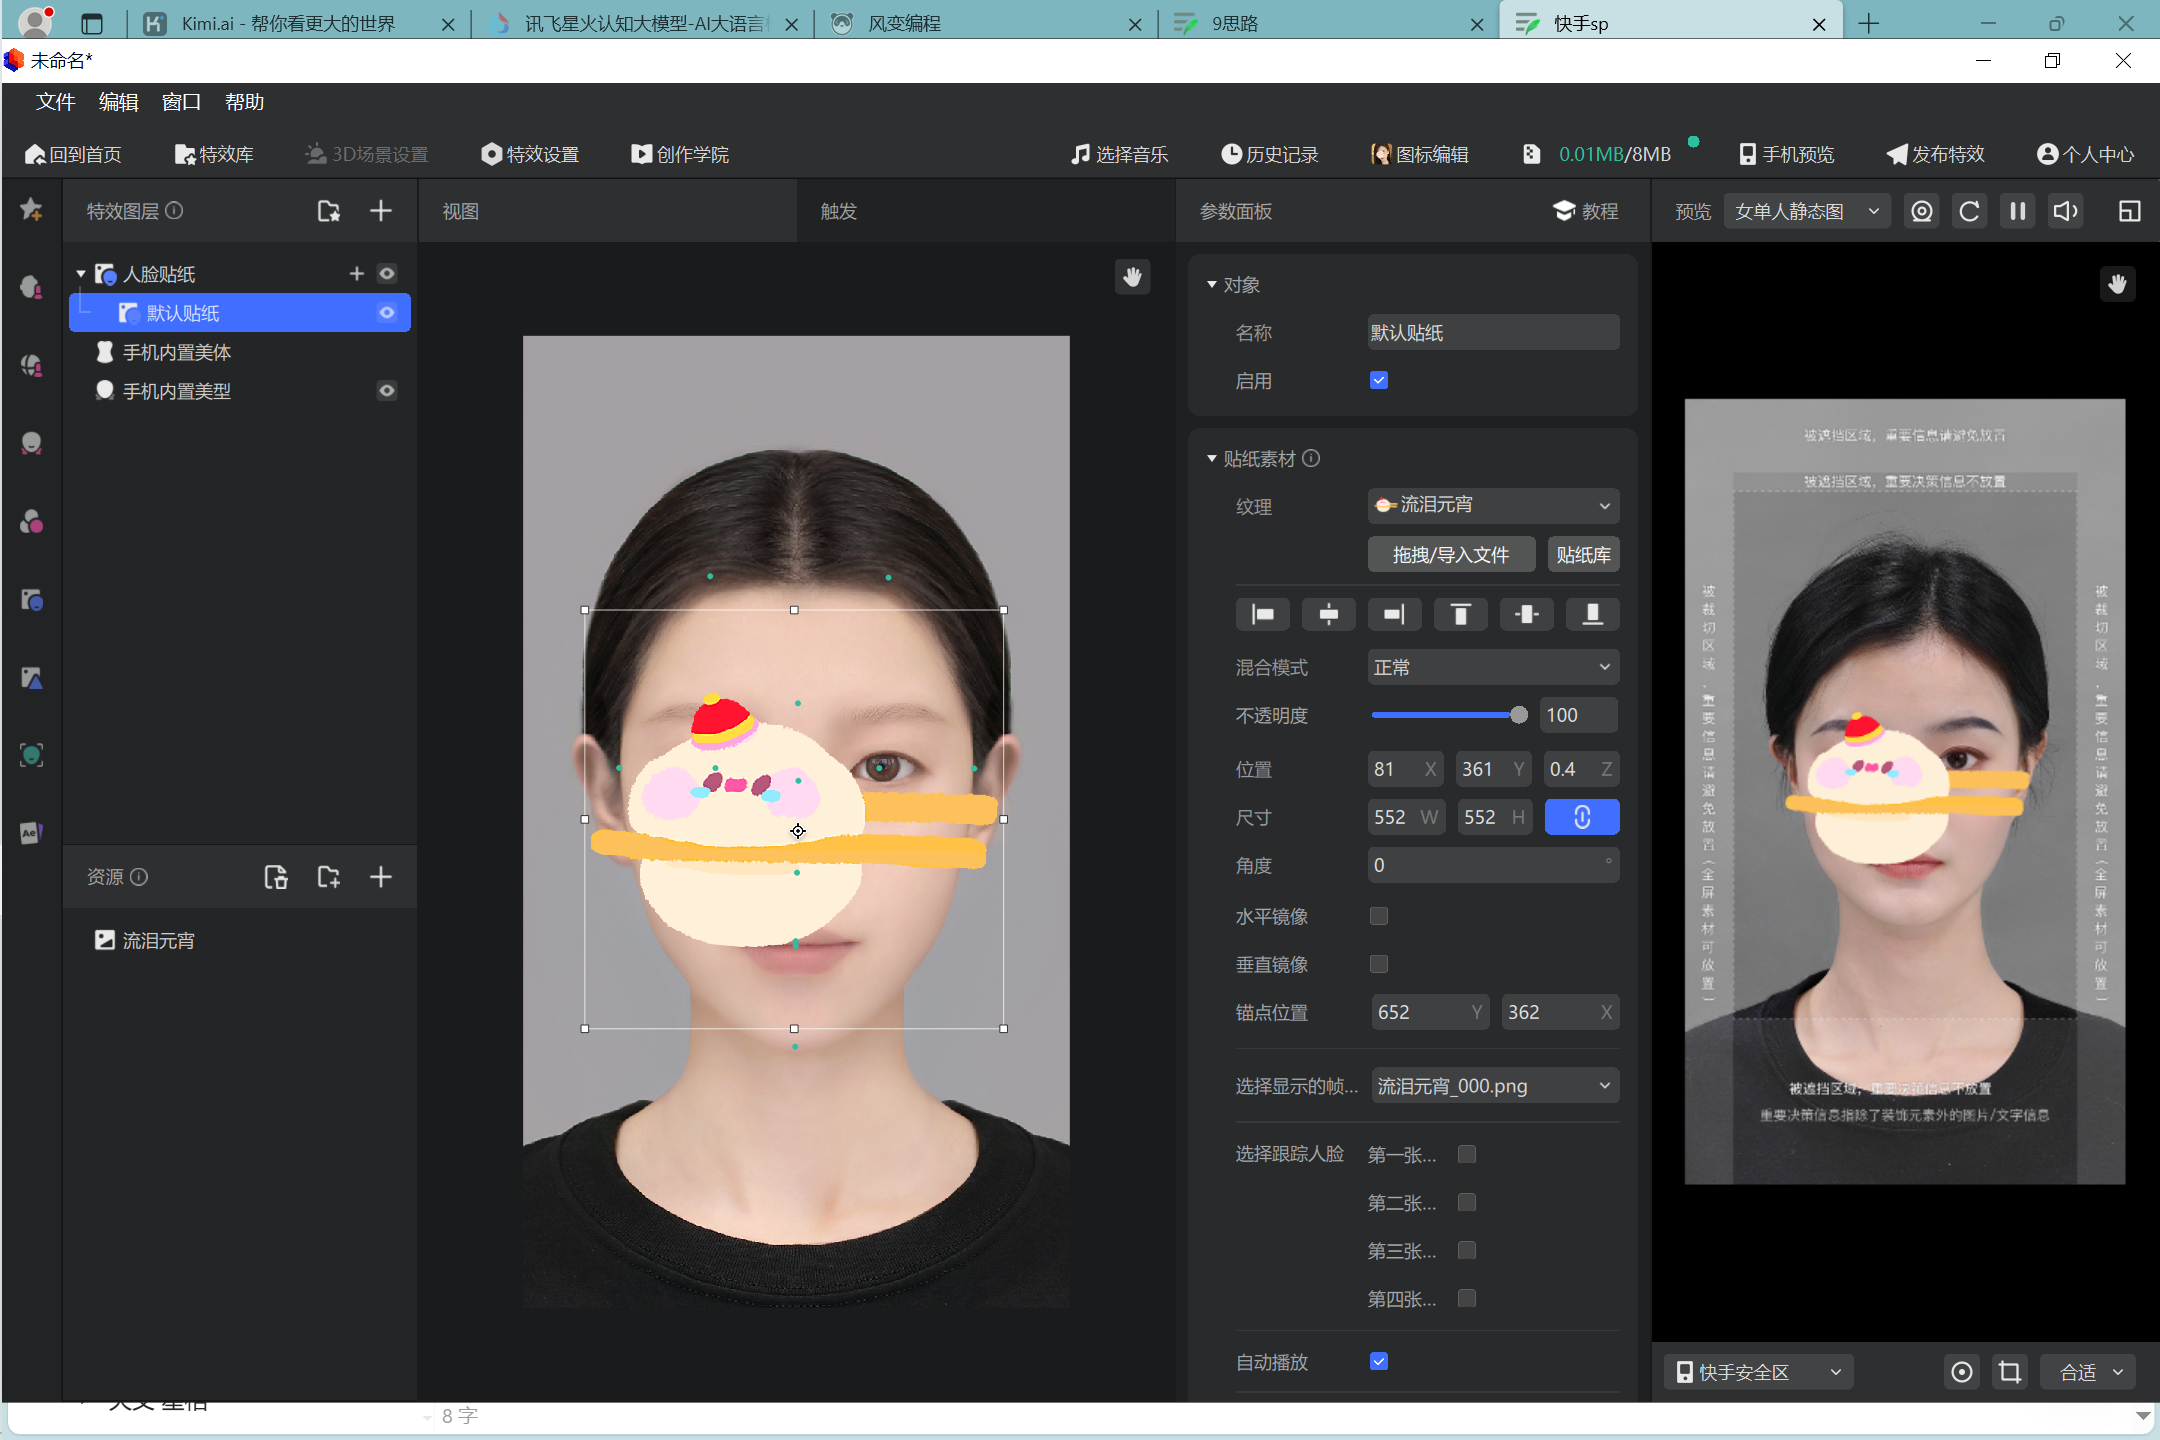
Task: Click the info icon next to 贴纸素材
Action: click(x=1312, y=458)
